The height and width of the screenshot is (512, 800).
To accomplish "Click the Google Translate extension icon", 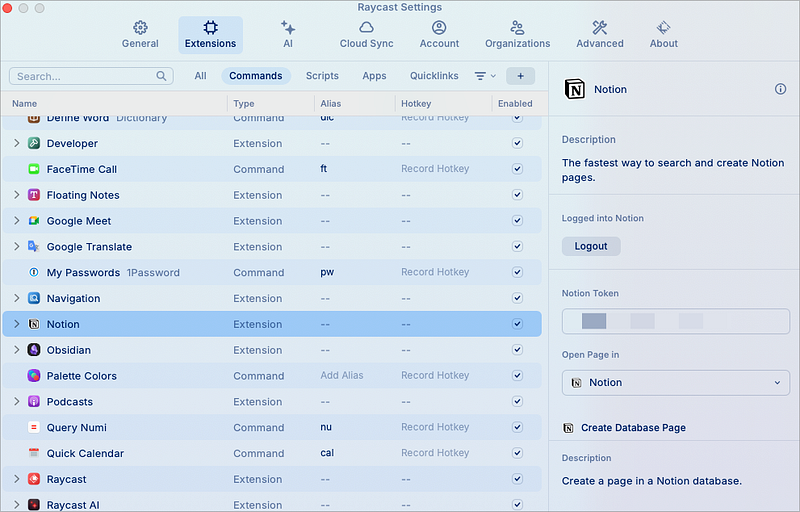I will coord(34,247).
